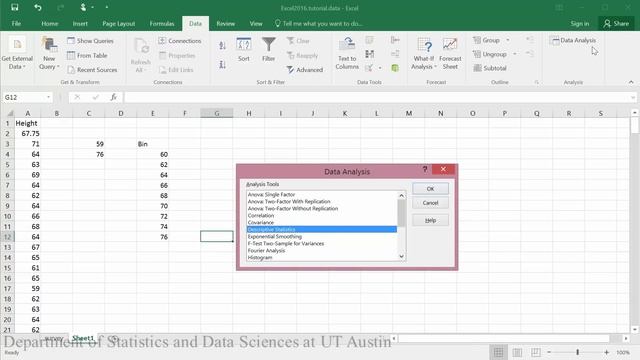The height and width of the screenshot is (360, 640).
Task: Open the File tab
Action: pyautogui.click(x=16, y=24)
